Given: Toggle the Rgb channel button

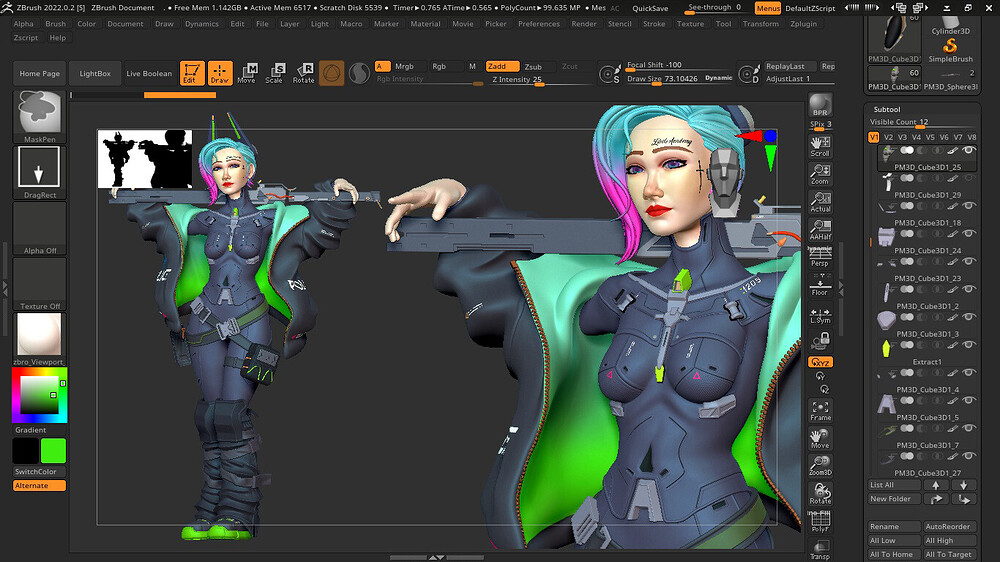Looking at the screenshot, I should click(444, 66).
